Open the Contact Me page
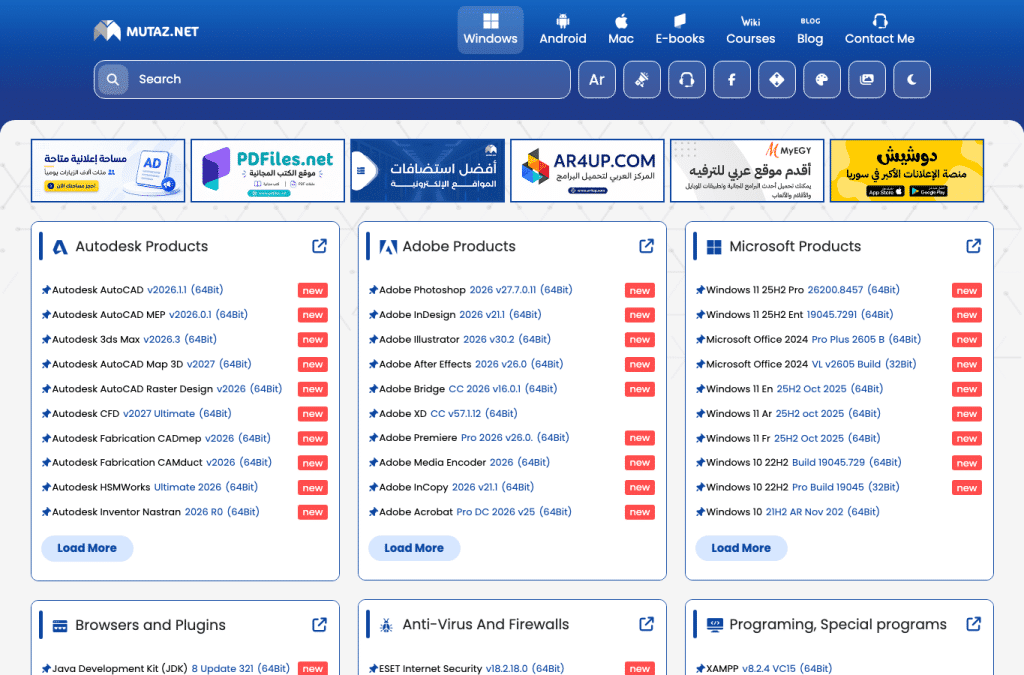Image resolution: width=1024 pixels, height=675 pixels. [x=880, y=30]
